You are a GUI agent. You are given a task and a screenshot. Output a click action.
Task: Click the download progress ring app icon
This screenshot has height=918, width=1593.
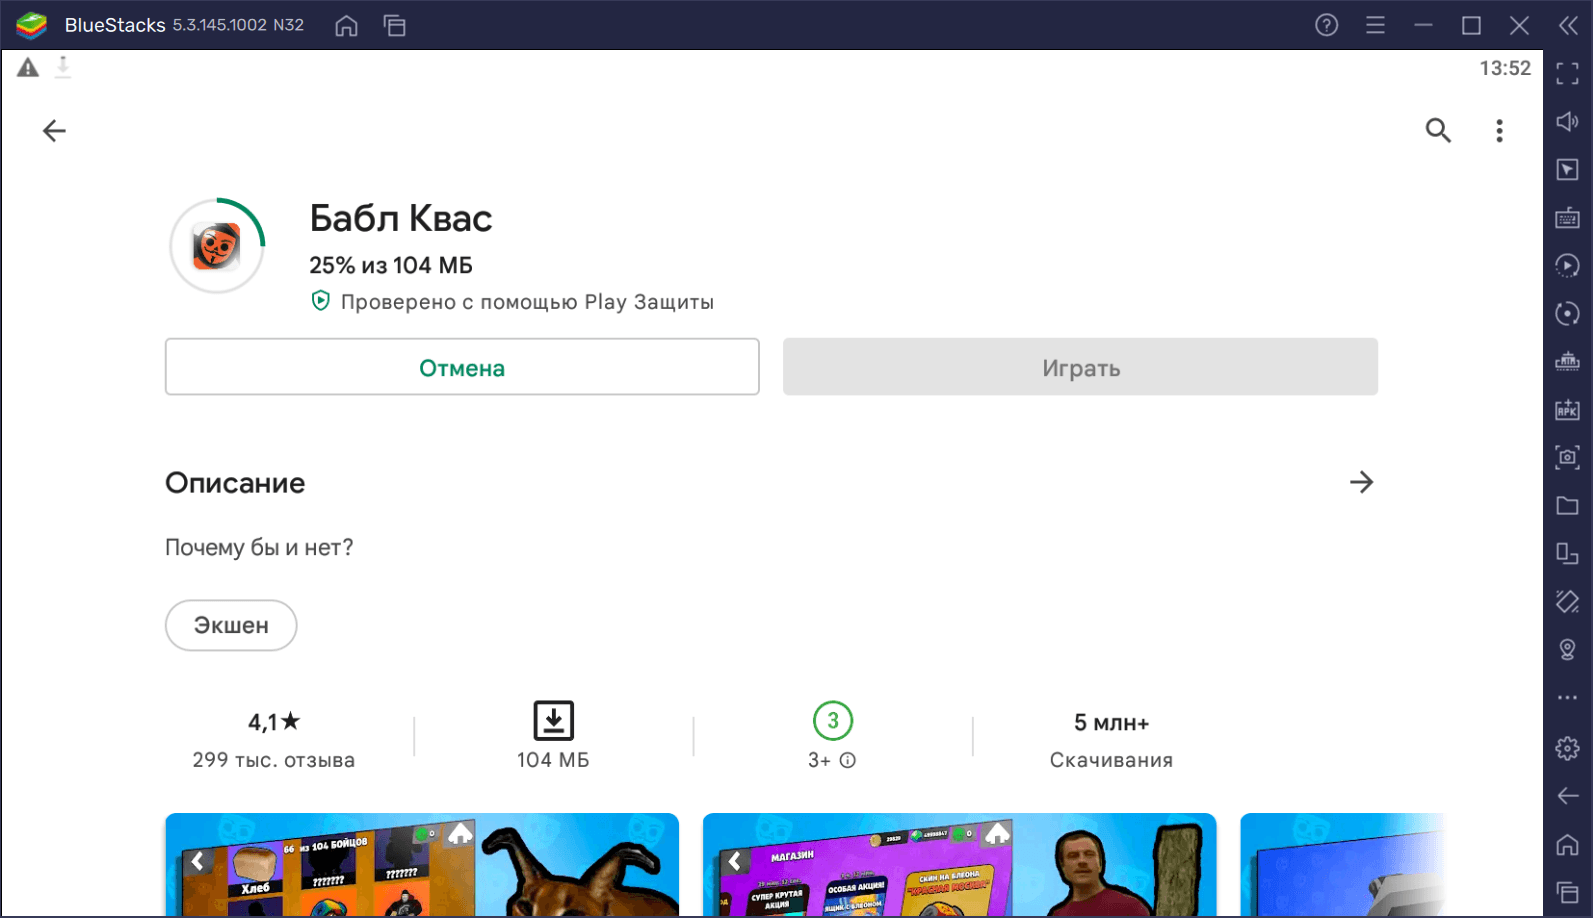click(x=217, y=246)
